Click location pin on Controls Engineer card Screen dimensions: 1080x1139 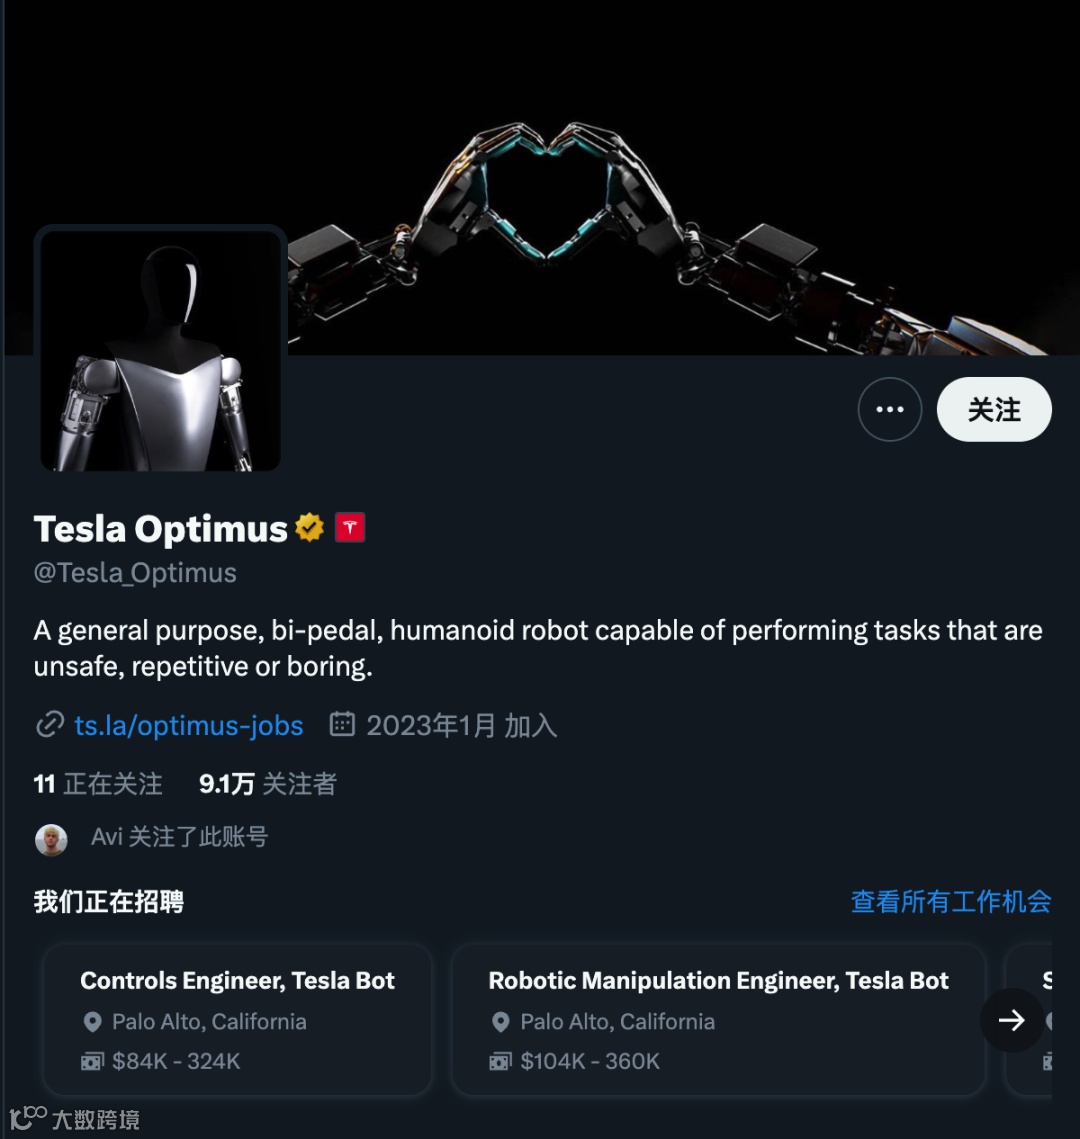92,1022
